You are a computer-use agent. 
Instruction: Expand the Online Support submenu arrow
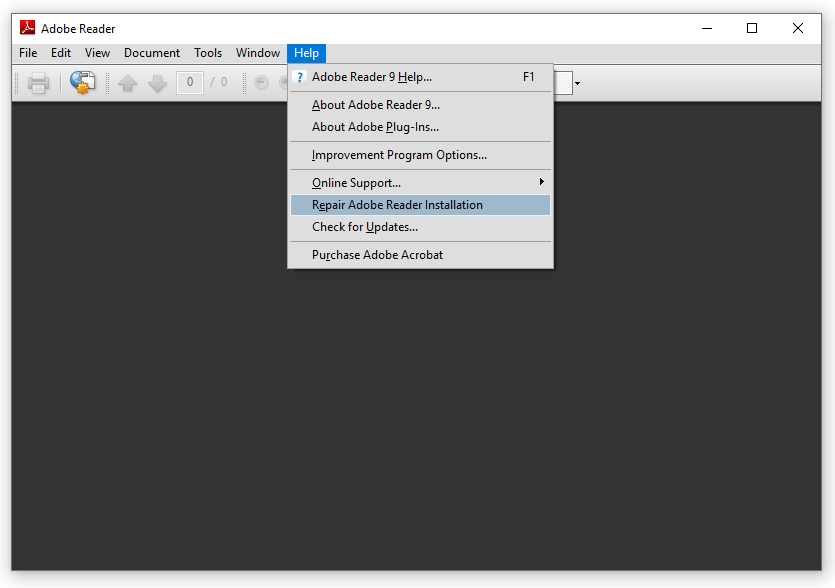click(x=542, y=182)
